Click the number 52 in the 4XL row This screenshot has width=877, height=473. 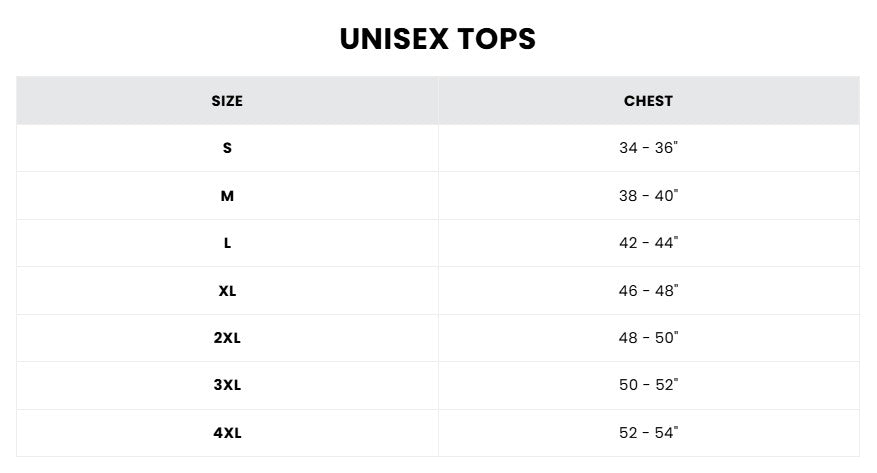point(628,433)
